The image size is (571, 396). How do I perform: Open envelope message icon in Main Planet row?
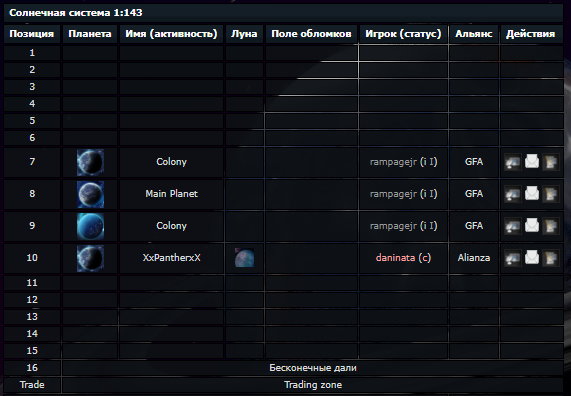pyautogui.click(x=532, y=193)
